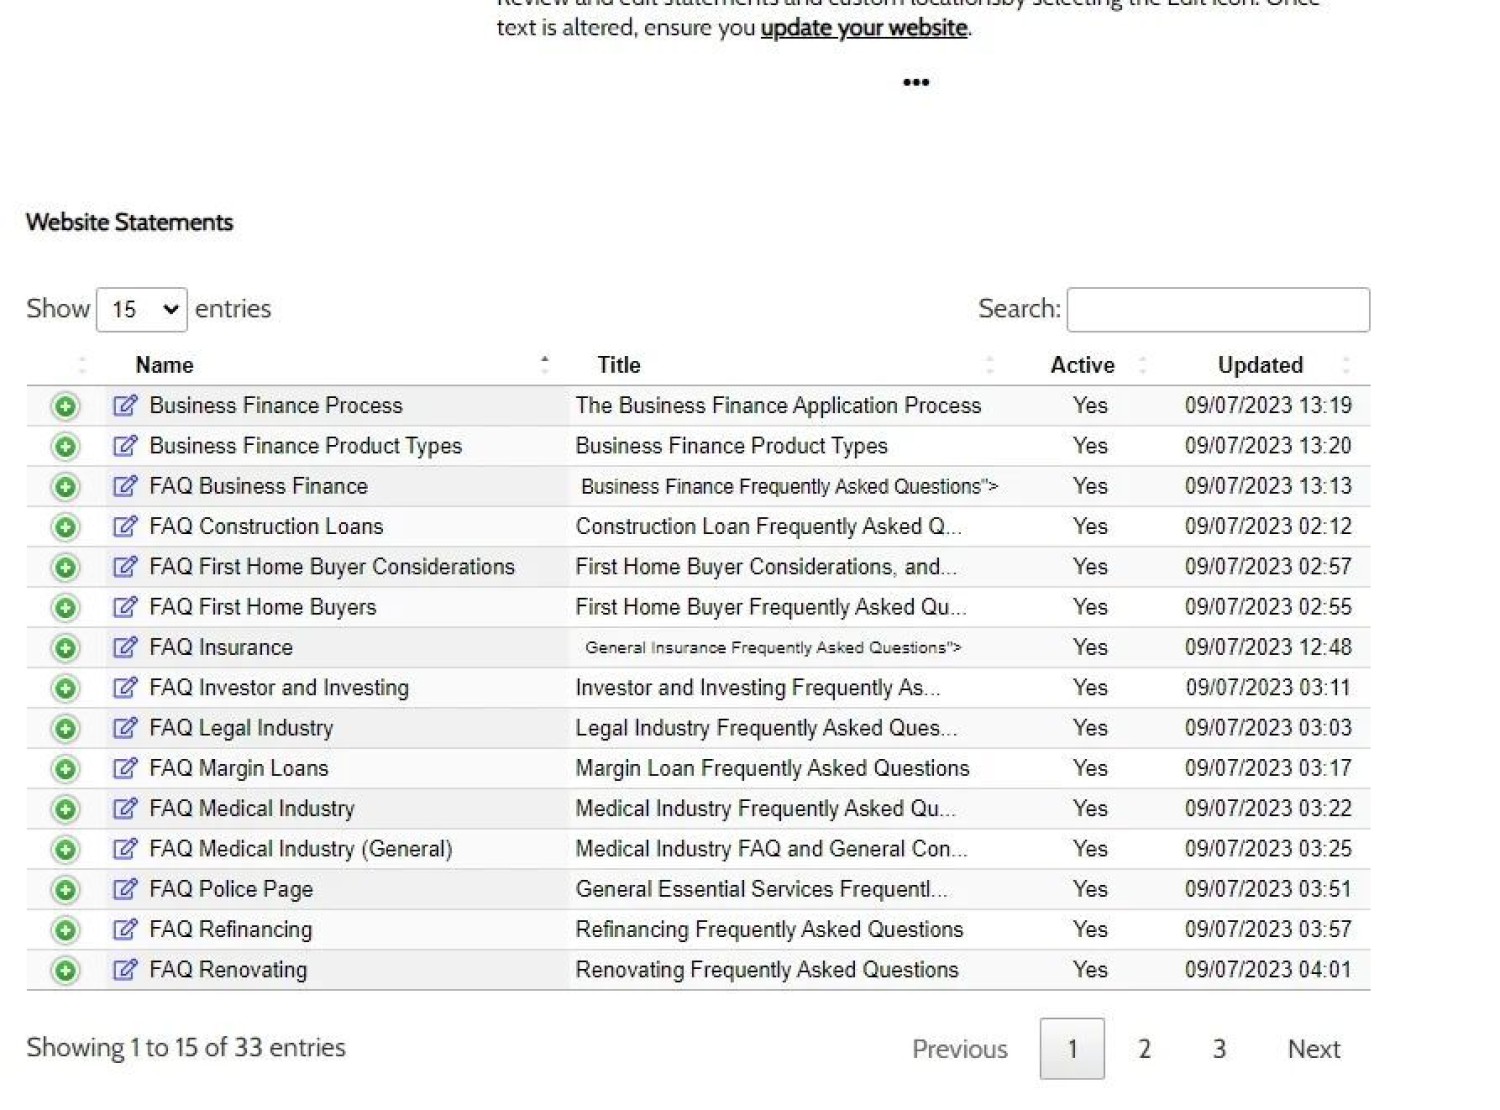Open the Show entries count dropdown

141,309
